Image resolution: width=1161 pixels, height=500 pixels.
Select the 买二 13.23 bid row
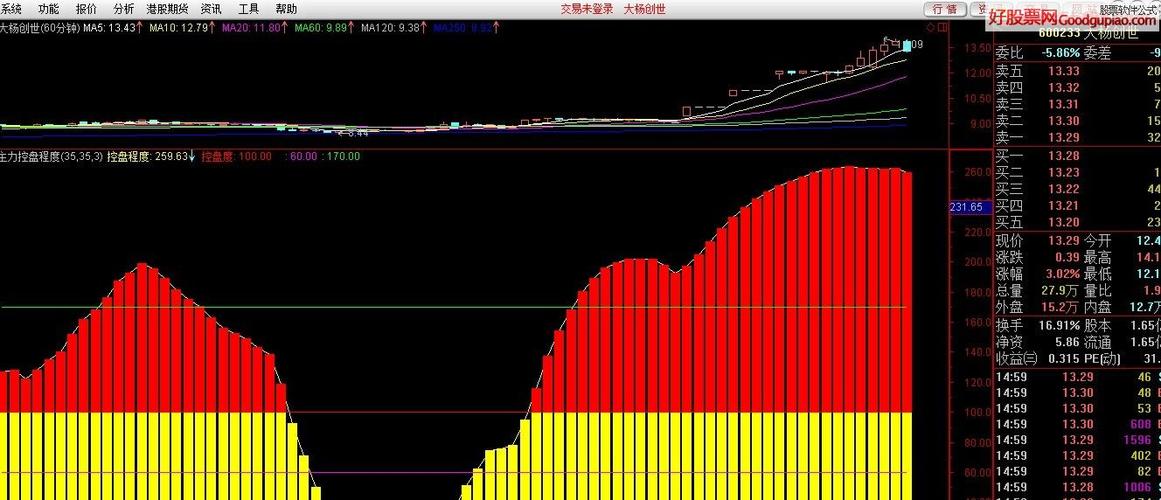[1077, 173]
